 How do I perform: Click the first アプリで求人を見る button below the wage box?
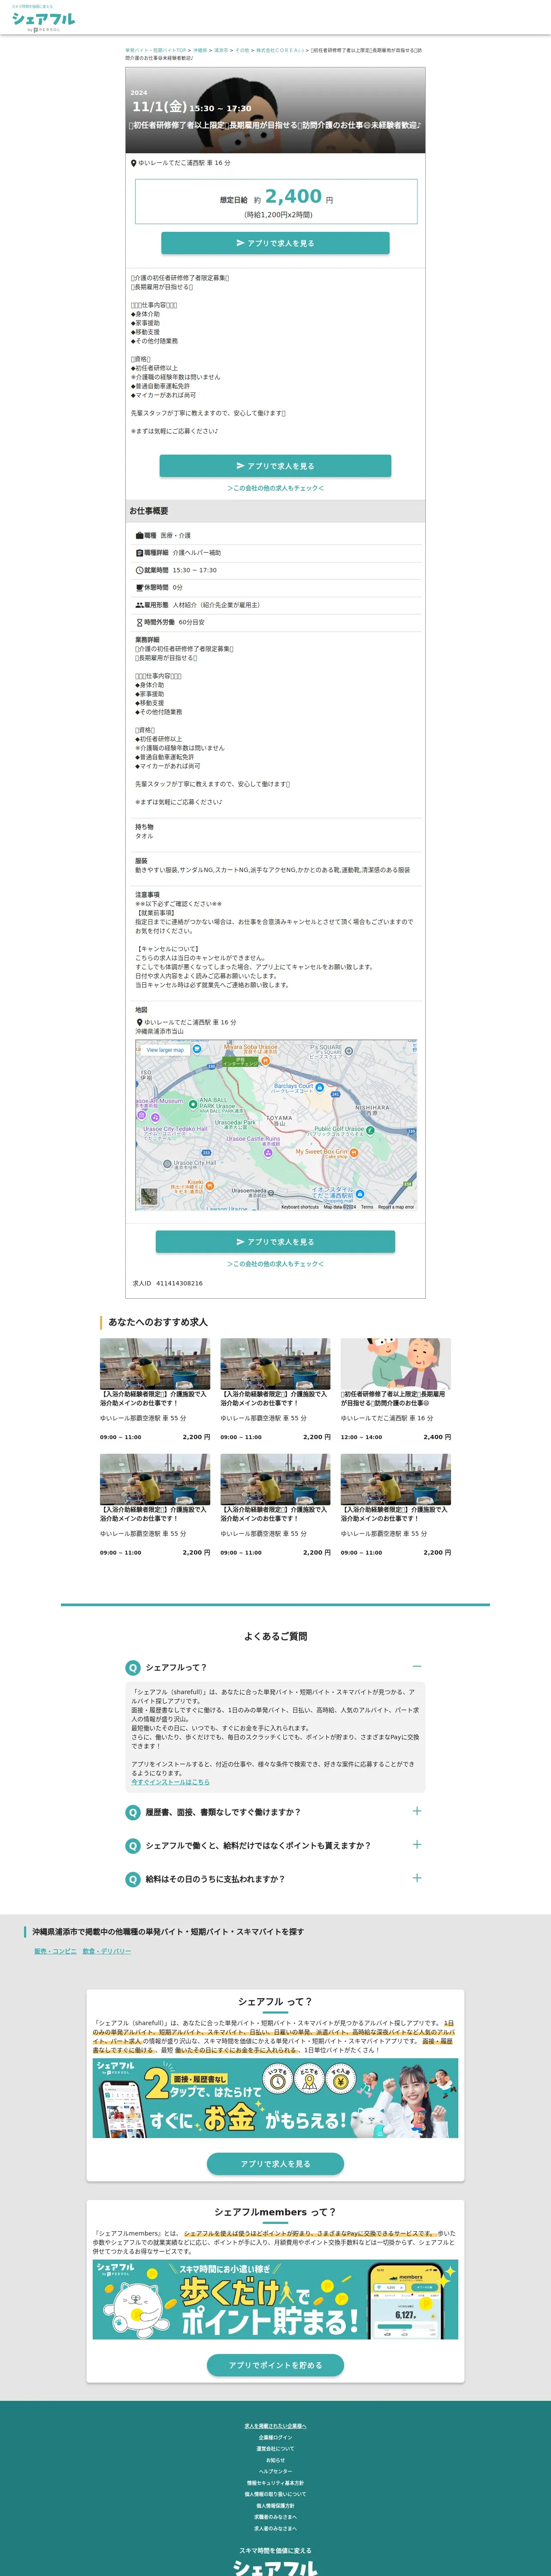[x=275, y=243]
